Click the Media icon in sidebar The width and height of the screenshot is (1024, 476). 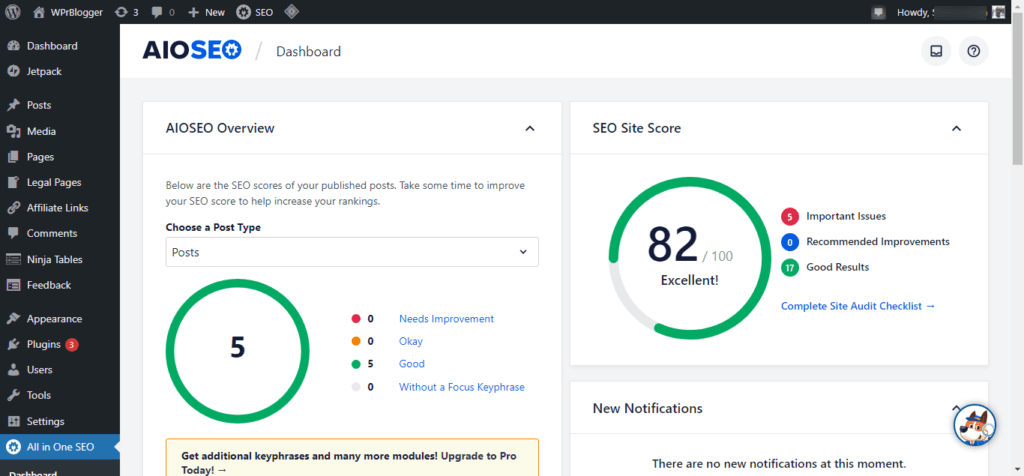13,131
